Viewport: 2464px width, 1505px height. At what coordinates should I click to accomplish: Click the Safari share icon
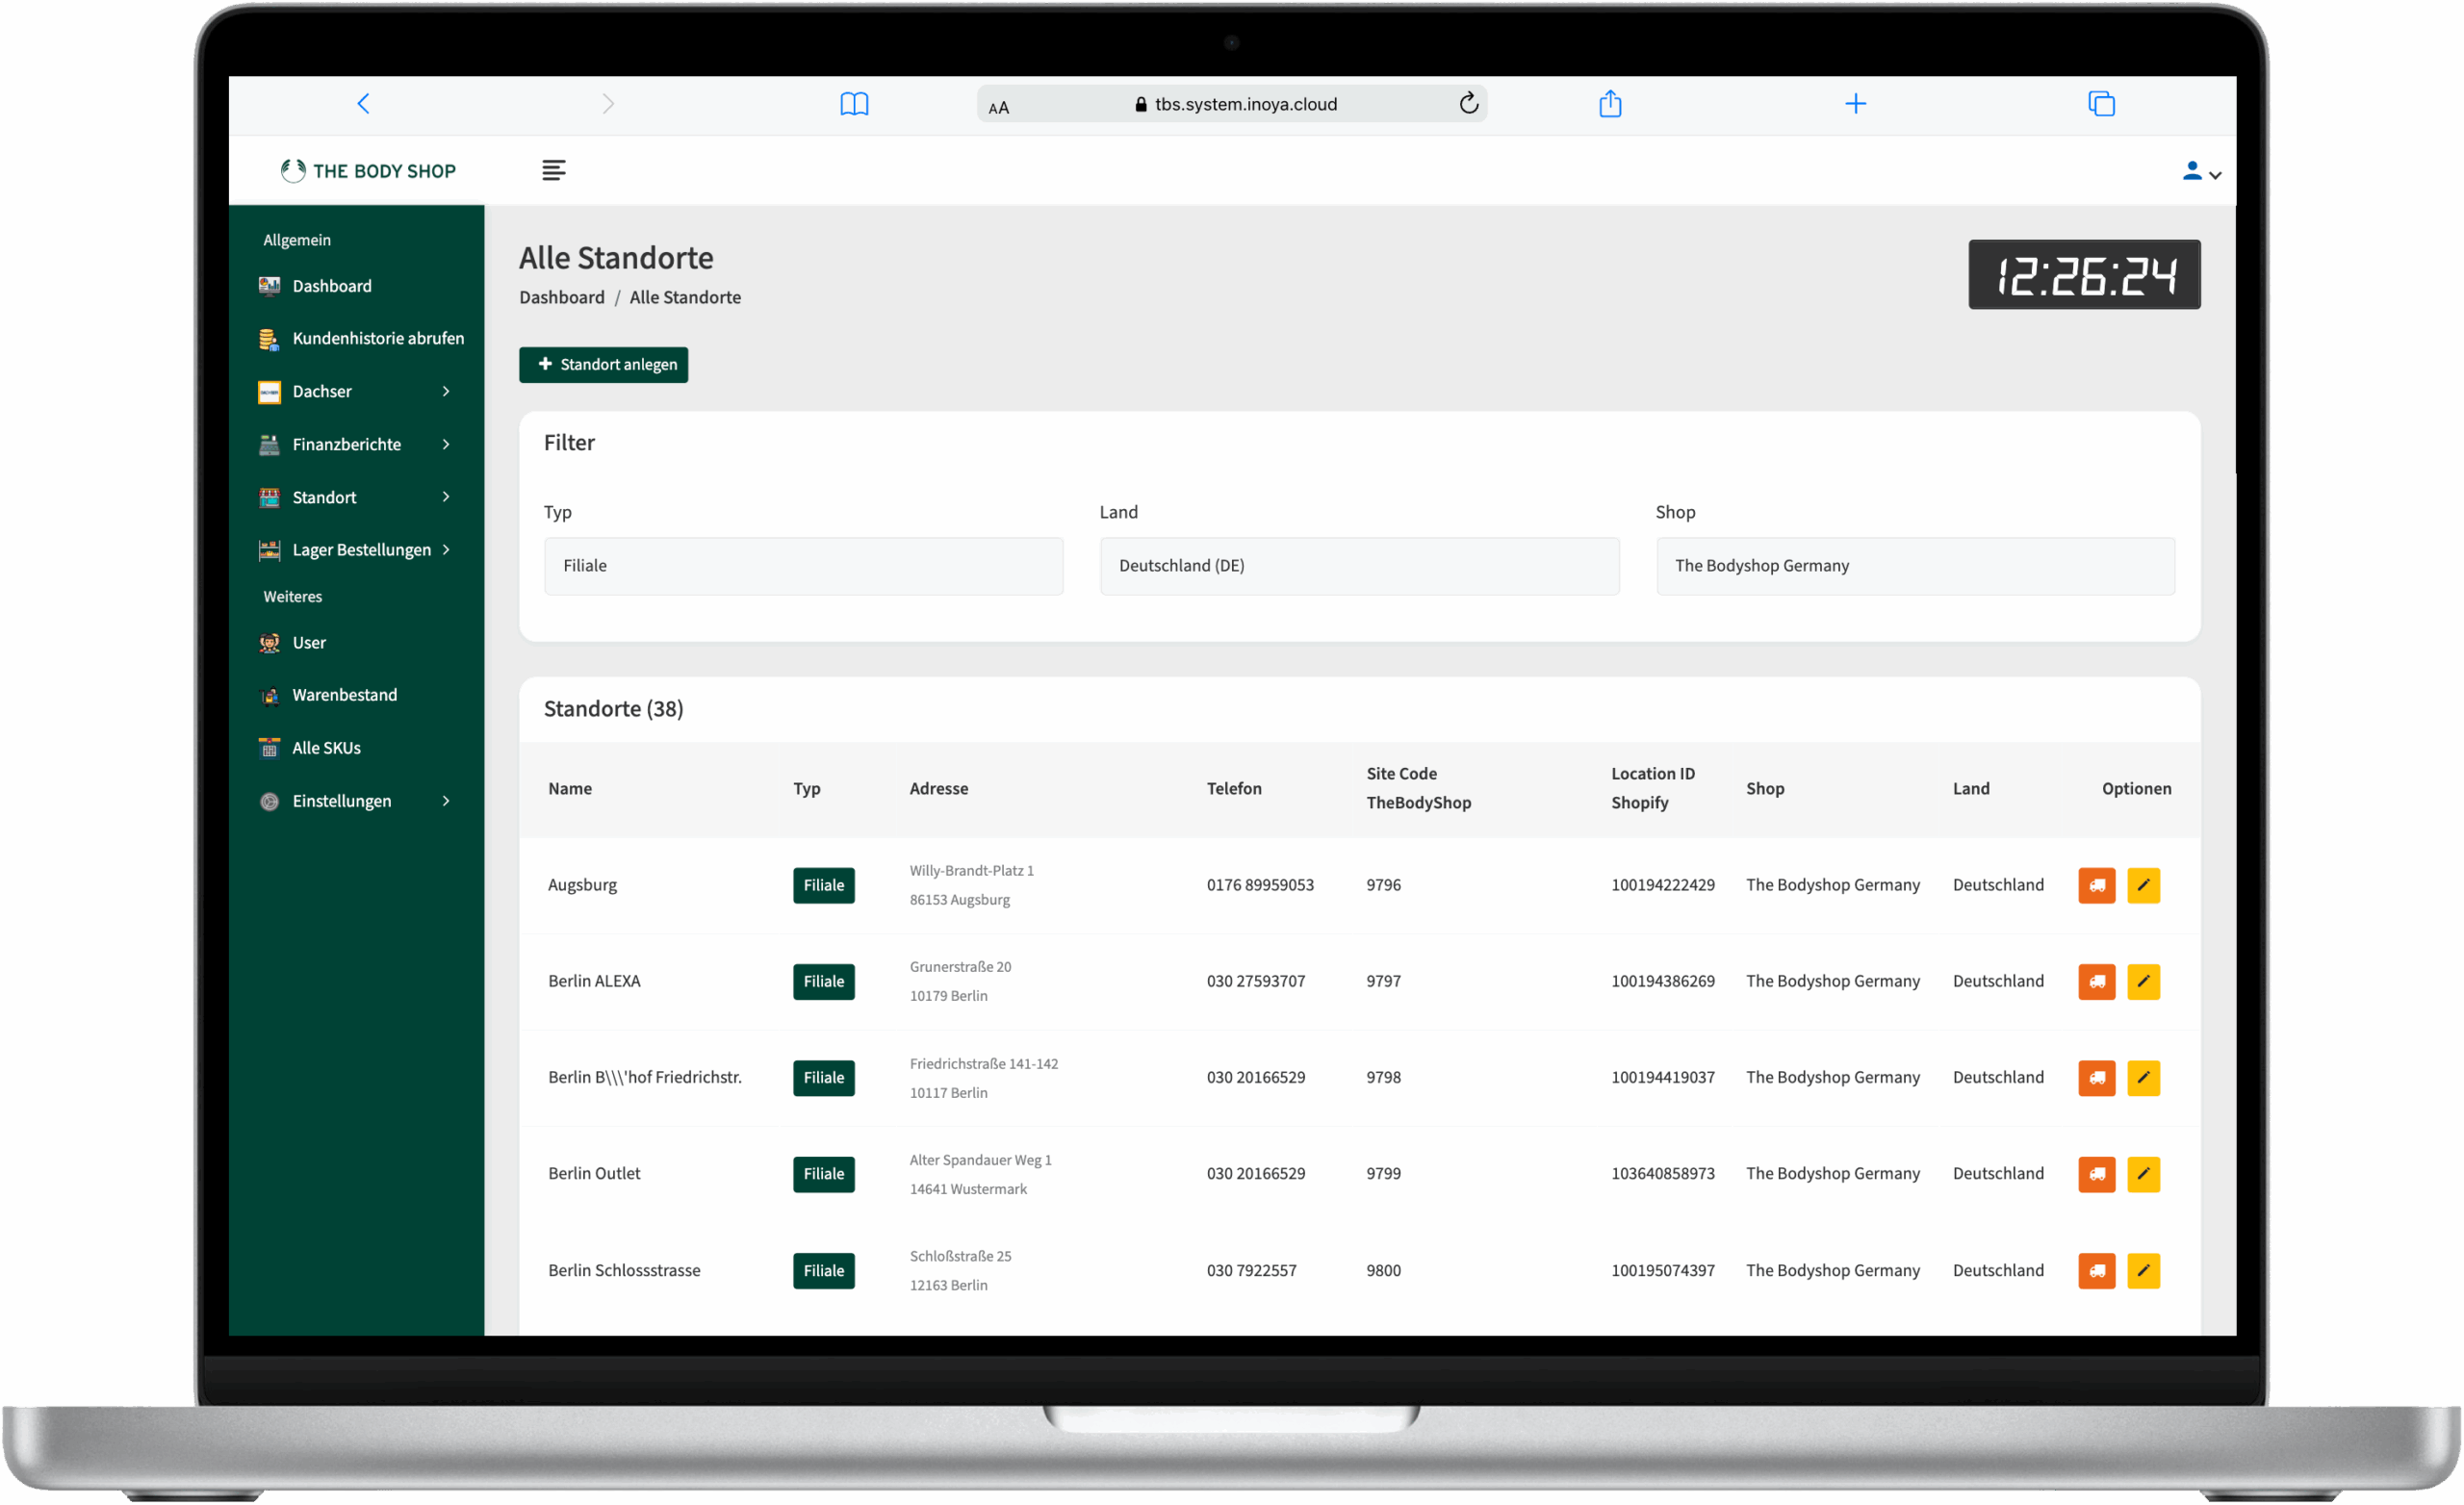[x=1609, y=104]
